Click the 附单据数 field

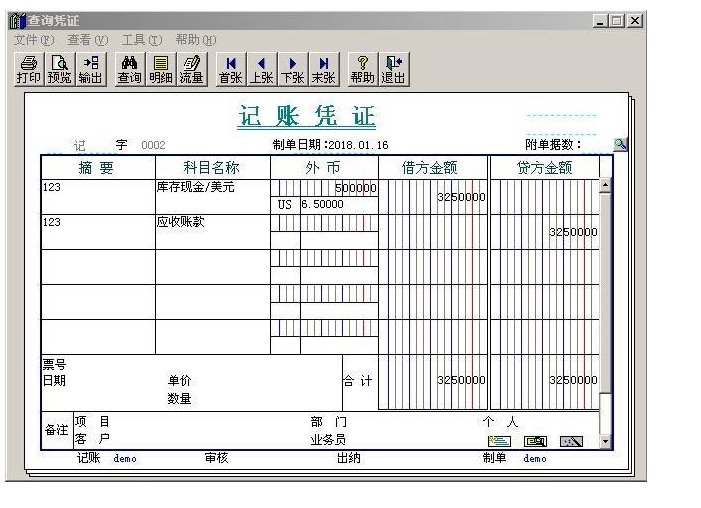[x=554, y=144]
